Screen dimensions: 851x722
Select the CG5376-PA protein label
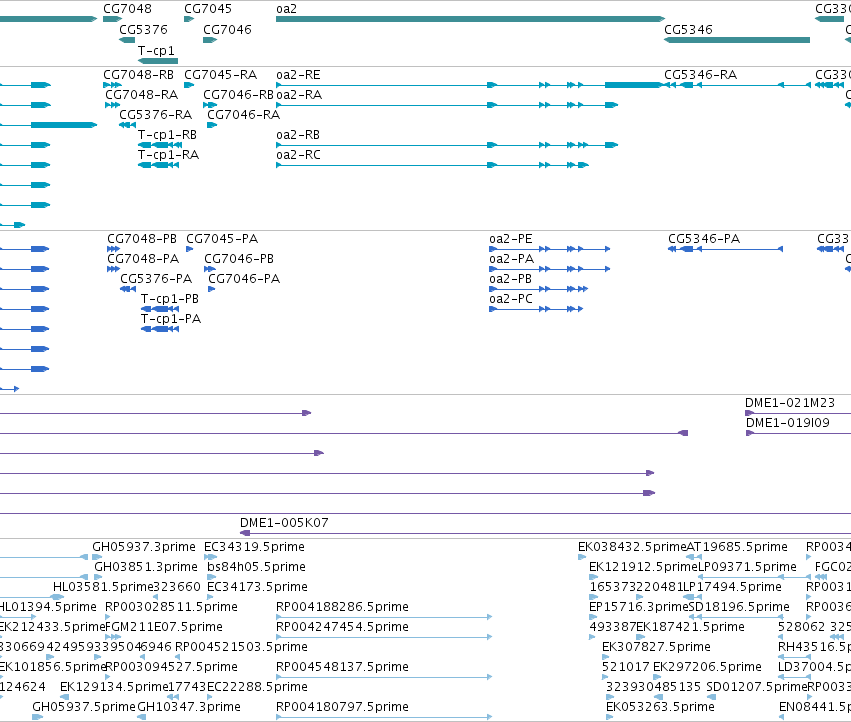point(156,279)
